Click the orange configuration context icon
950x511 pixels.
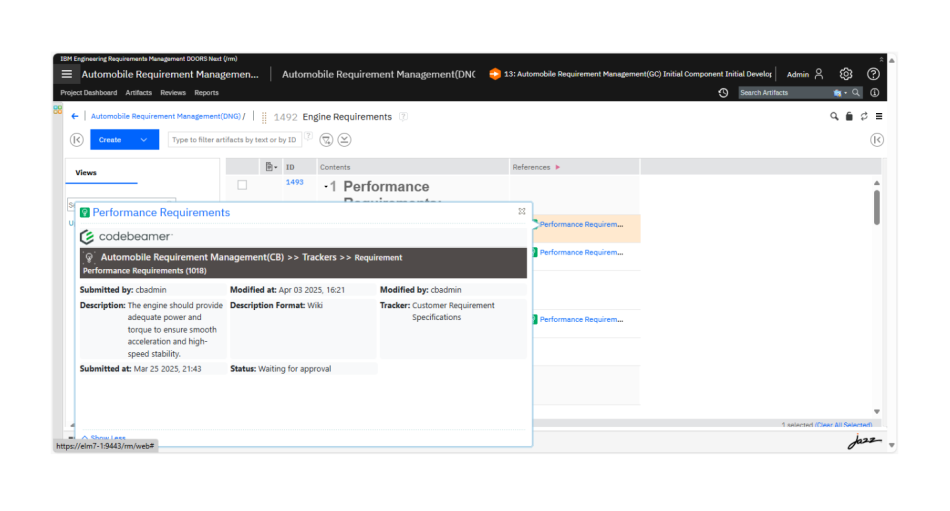tap(495, 74)
